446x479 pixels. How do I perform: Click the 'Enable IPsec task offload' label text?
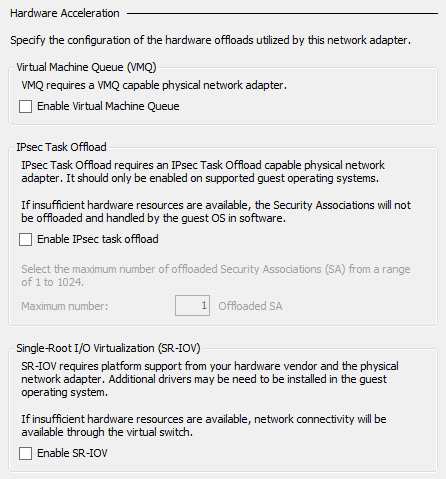pyautogui.click(x=98, y=239)
